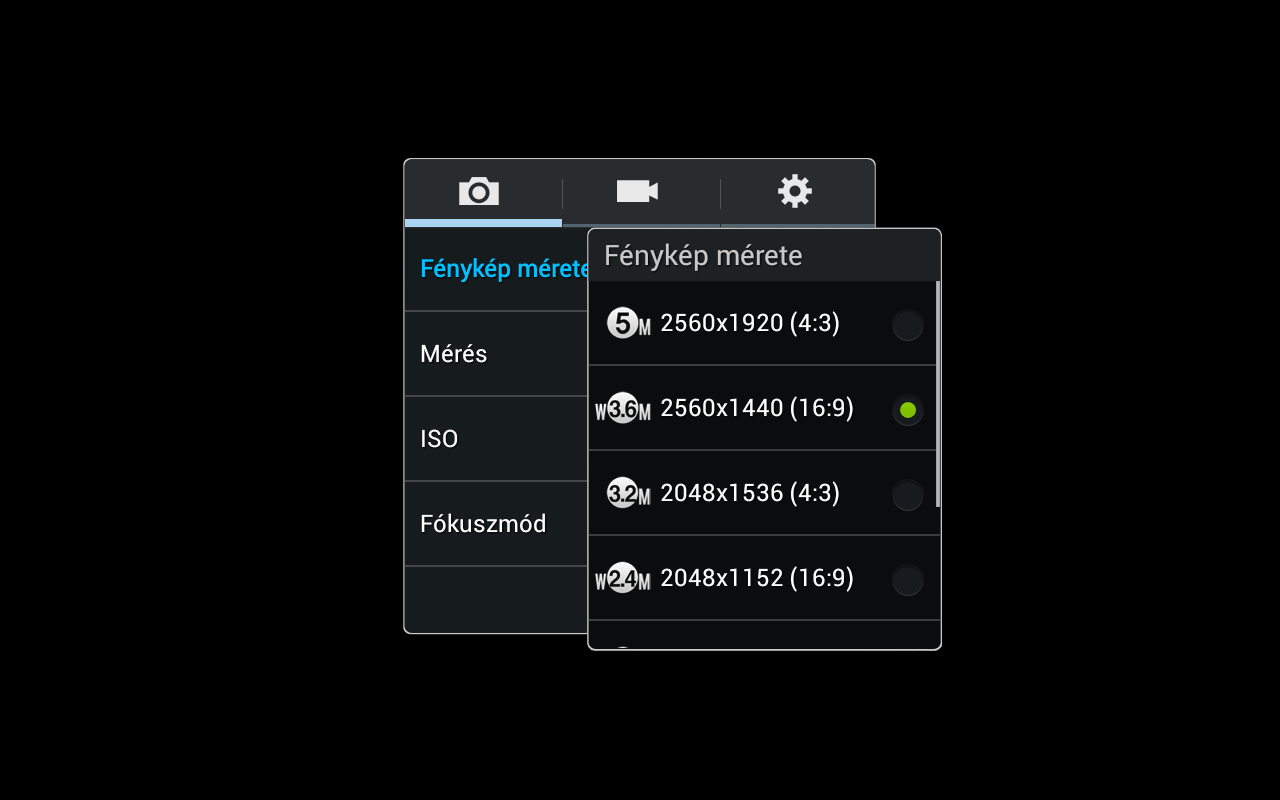Tap the 5M resolution icon
This screenshot has height=800, width=1280.
(629, 324)
